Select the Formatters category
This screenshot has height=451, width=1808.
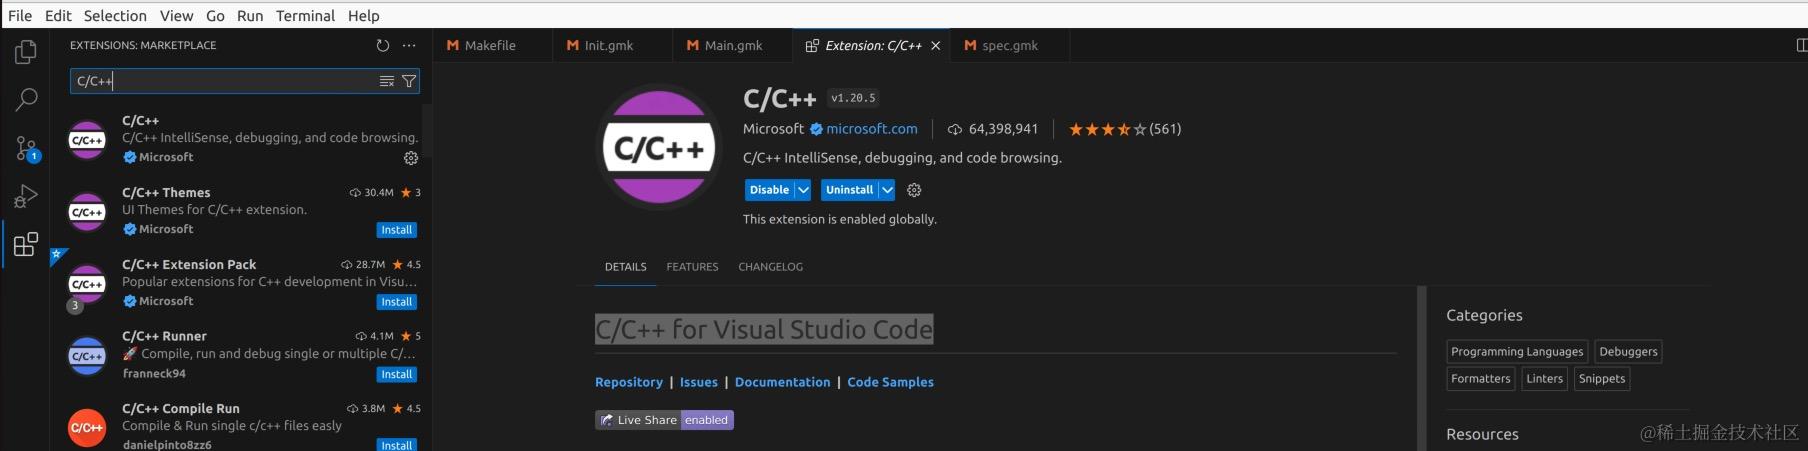click(x=1480, y=379)
